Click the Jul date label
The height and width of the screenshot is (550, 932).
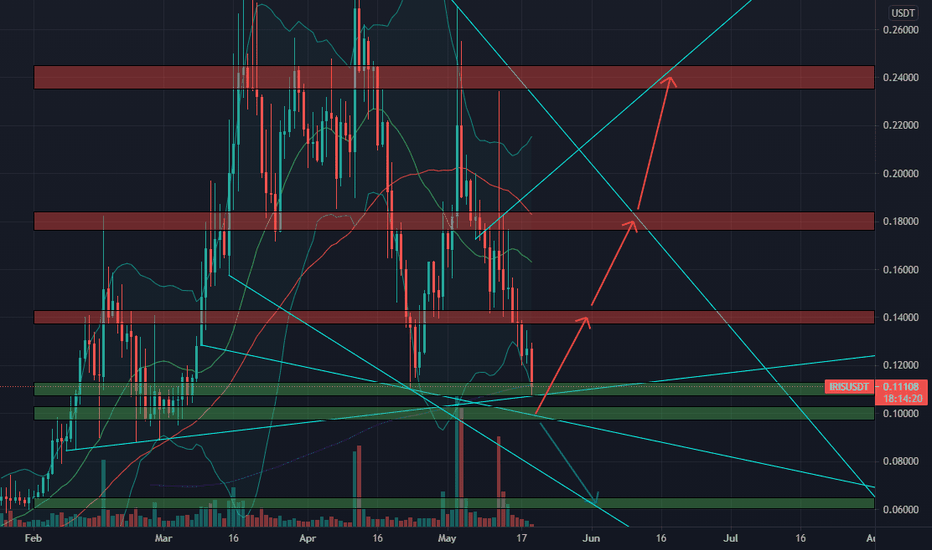pyautogui.click(x=731, y=538)
